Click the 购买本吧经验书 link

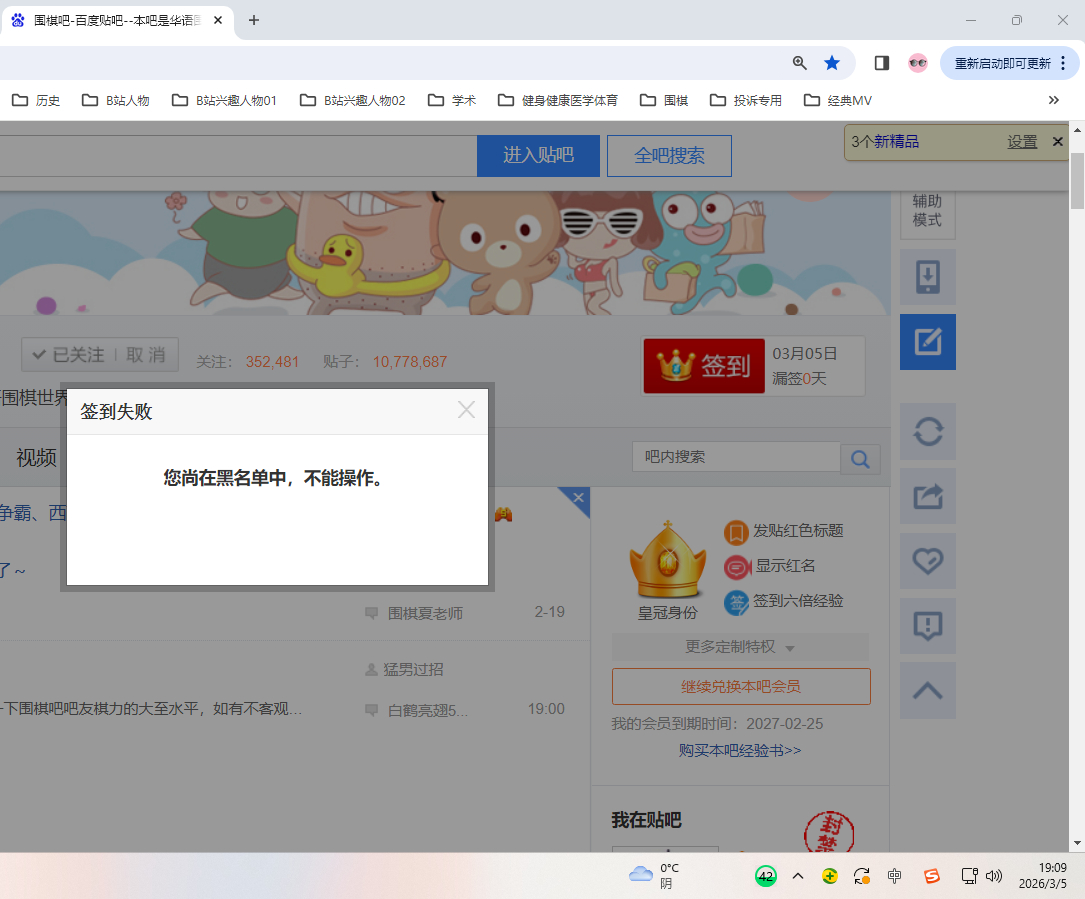coord(740,750)
